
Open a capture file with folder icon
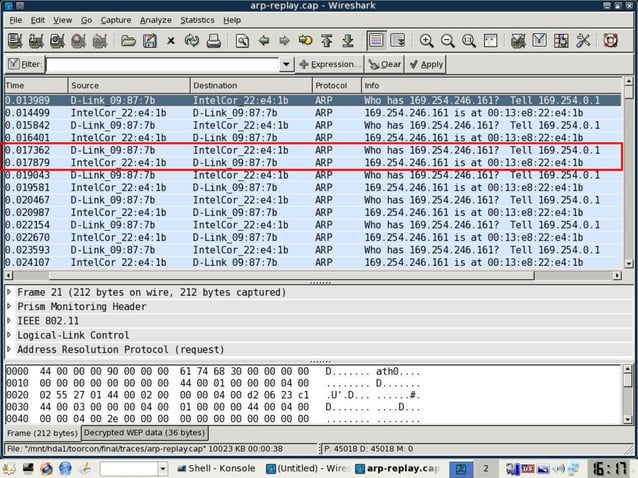(128, 41)
